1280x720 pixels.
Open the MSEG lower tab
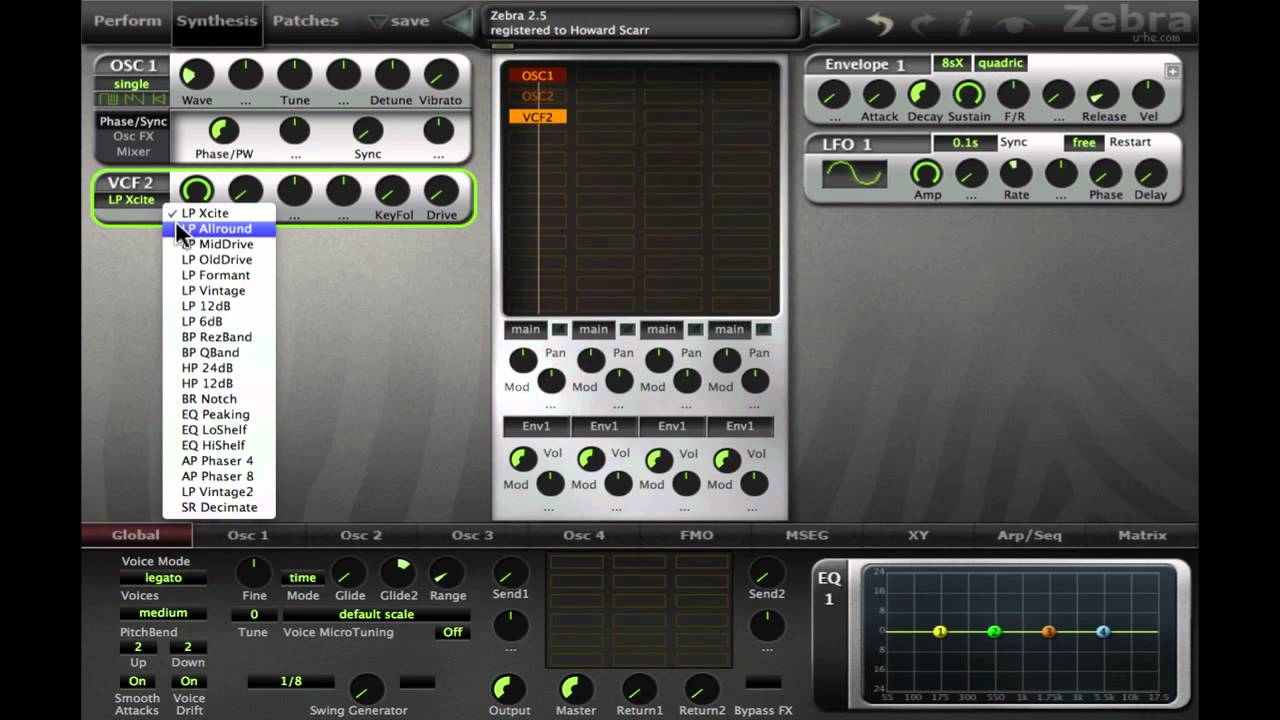[x=806, y=535]
